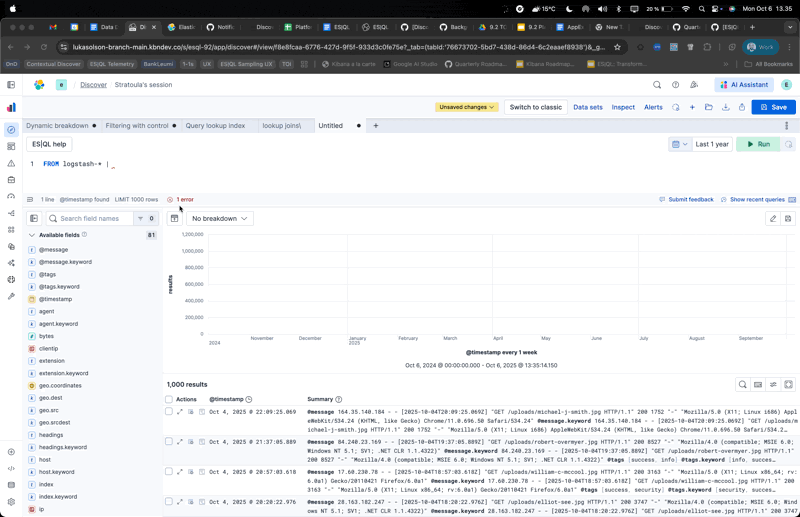Toggle the select all rows checkbox
The image size is (800, 517).
169,399
